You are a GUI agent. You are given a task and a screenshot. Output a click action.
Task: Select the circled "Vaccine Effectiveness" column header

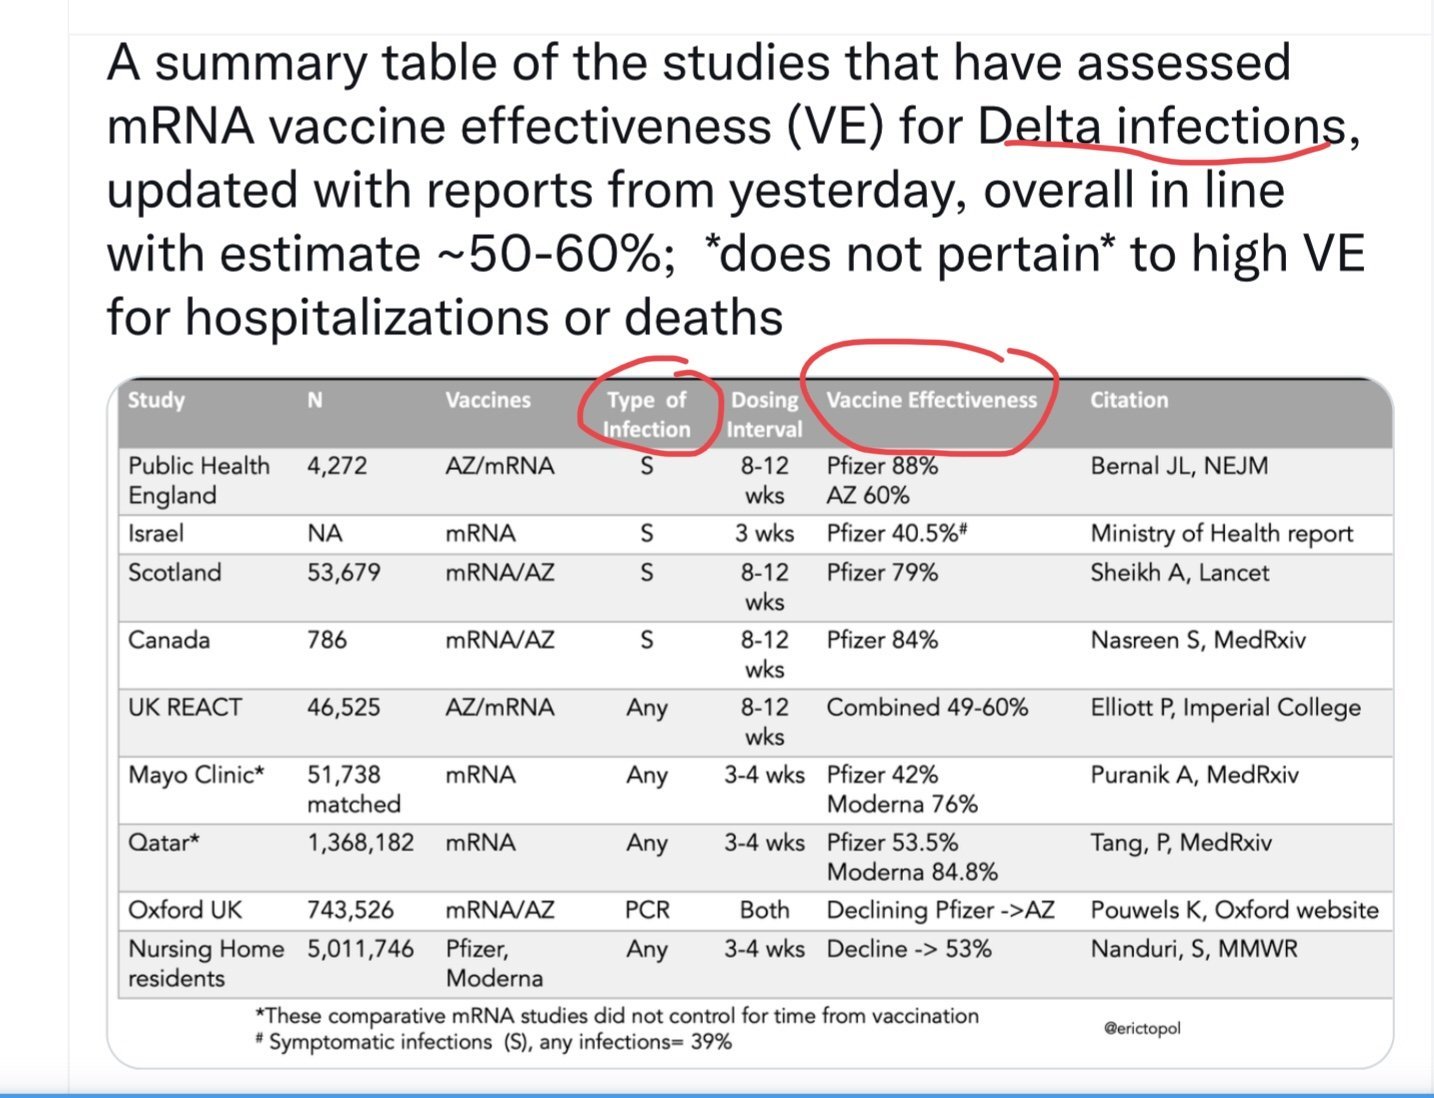coord(931,400)
